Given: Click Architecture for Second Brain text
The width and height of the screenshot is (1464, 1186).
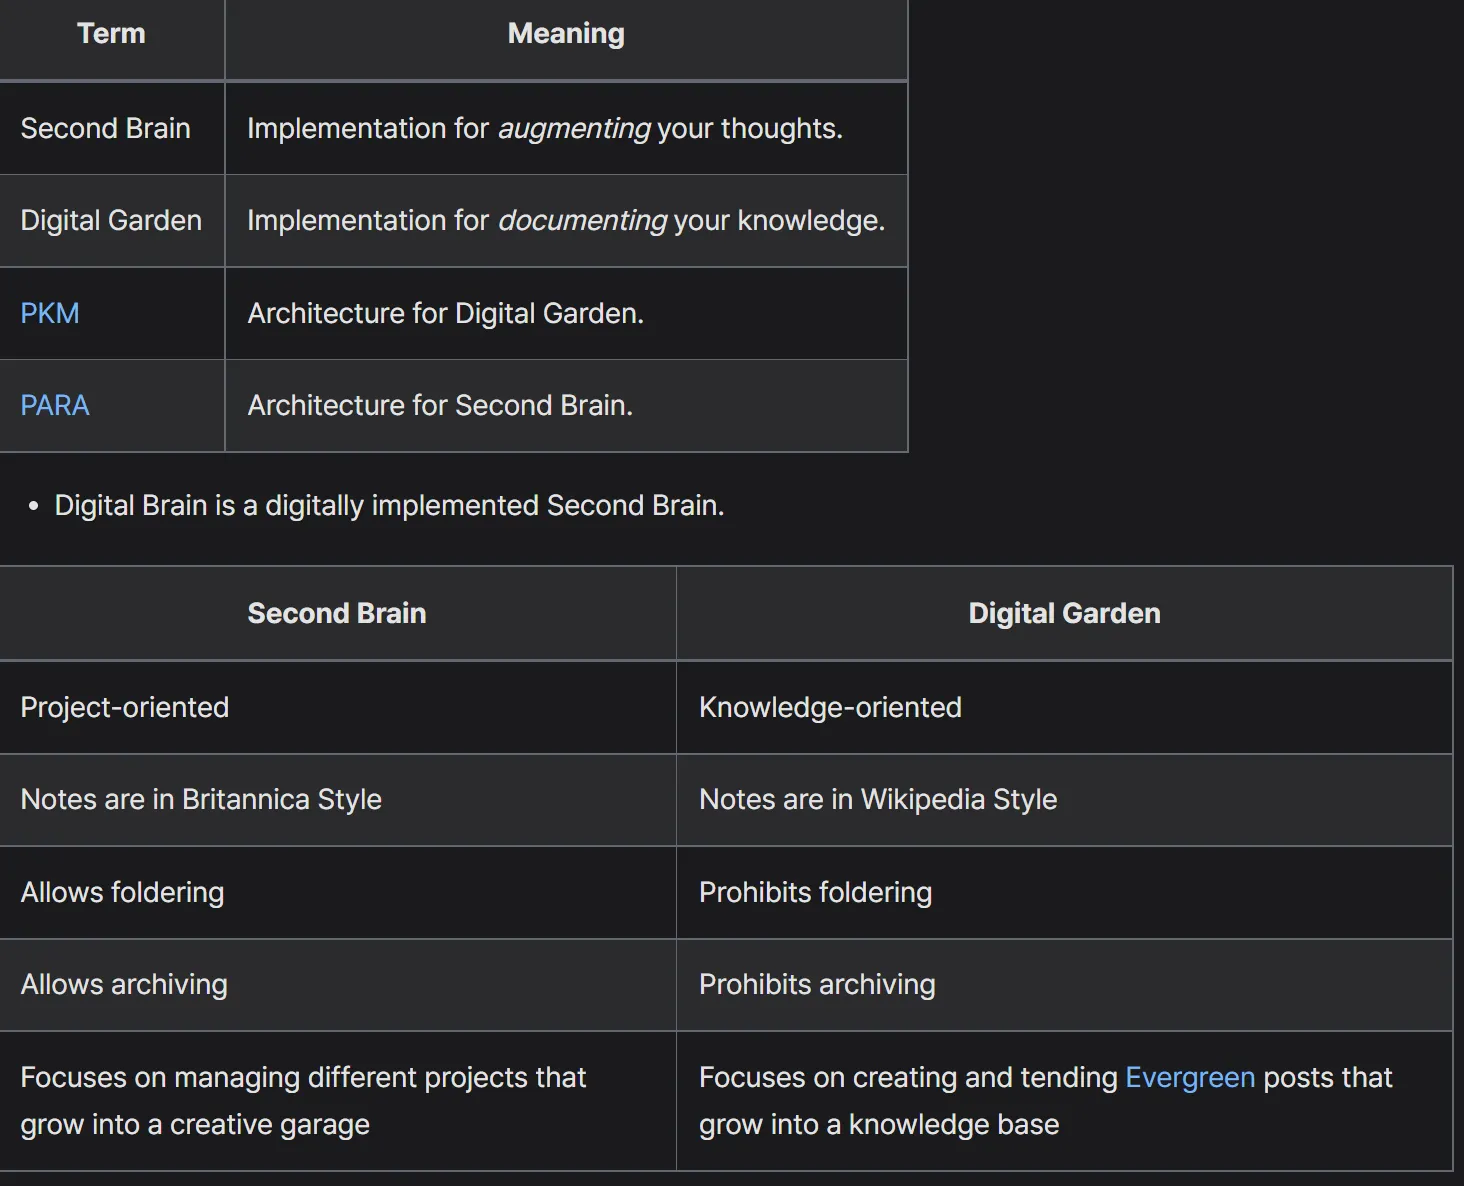Looking at the screenshot, I should [440, 405].
